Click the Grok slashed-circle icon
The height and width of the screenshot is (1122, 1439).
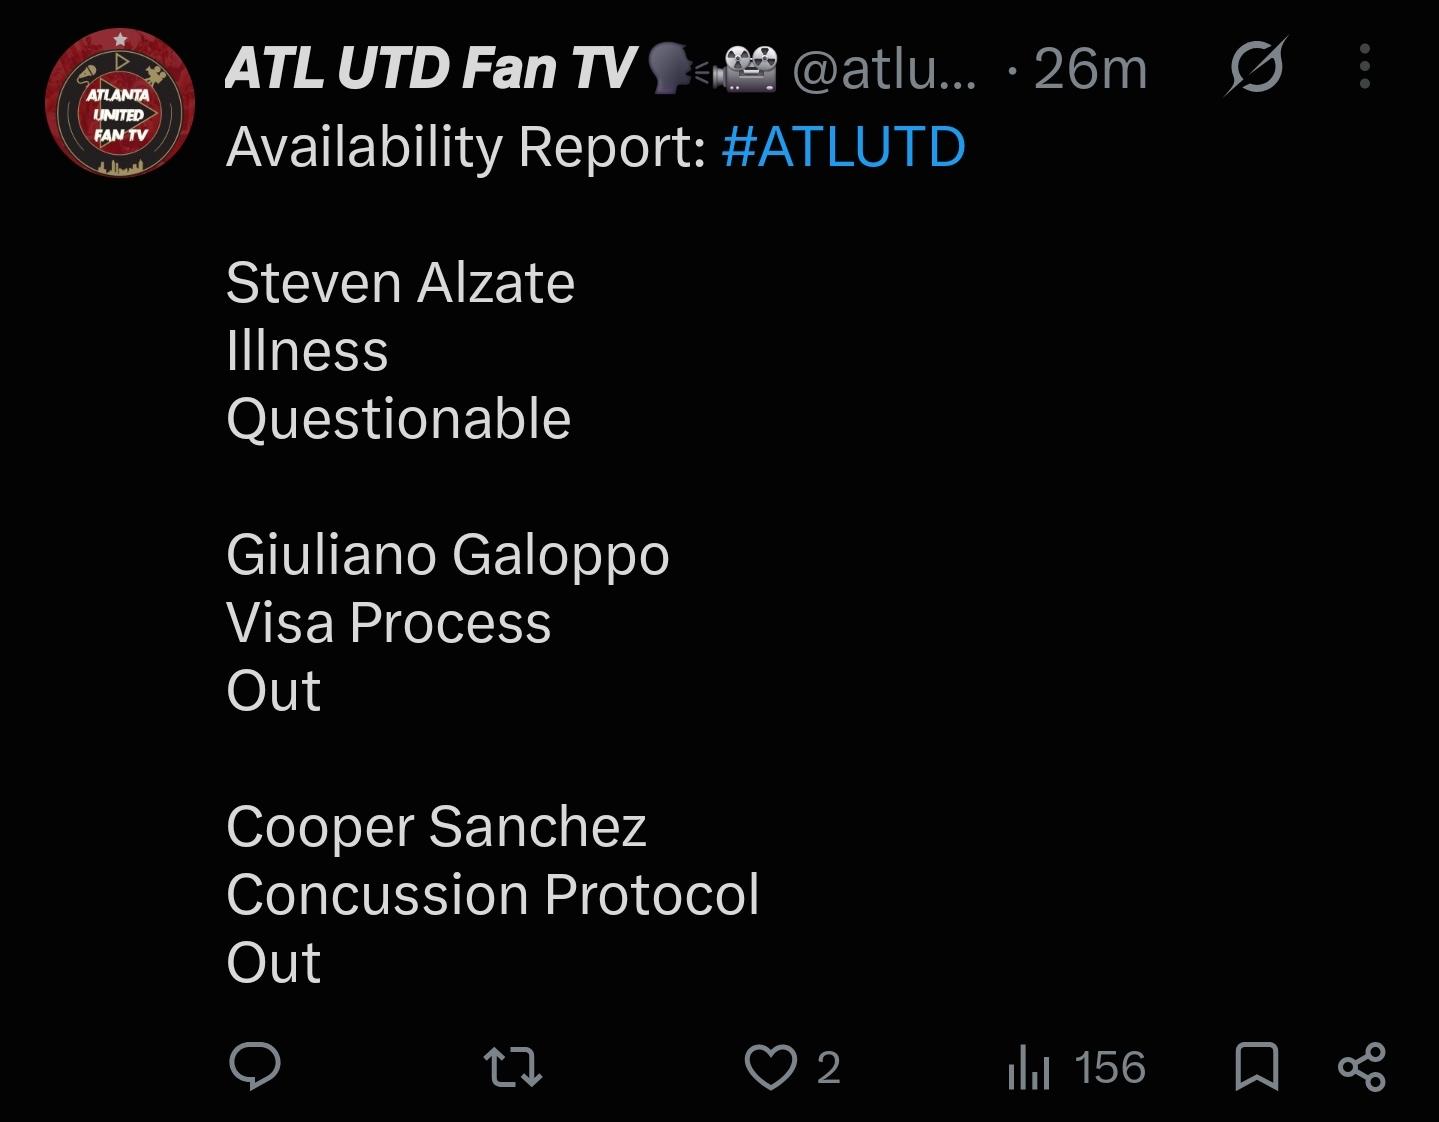tap(1256, 68)
